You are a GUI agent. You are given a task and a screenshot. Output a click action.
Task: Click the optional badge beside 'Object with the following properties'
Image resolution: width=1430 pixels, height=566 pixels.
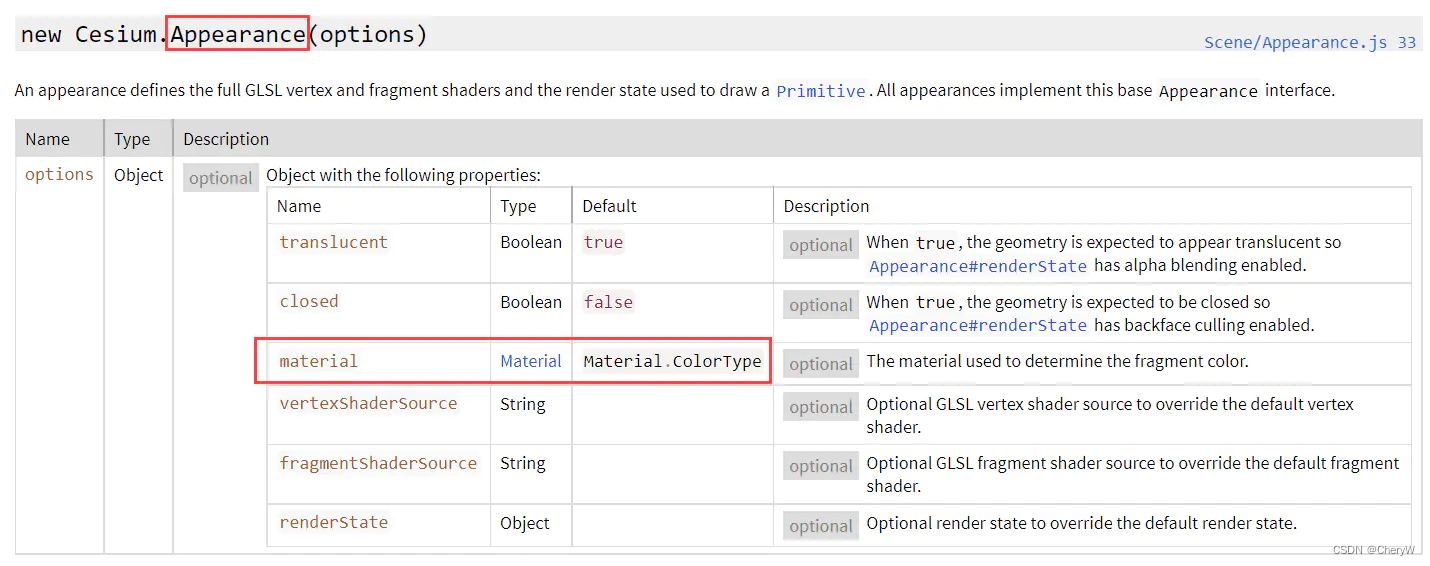(x=221, y=178)
